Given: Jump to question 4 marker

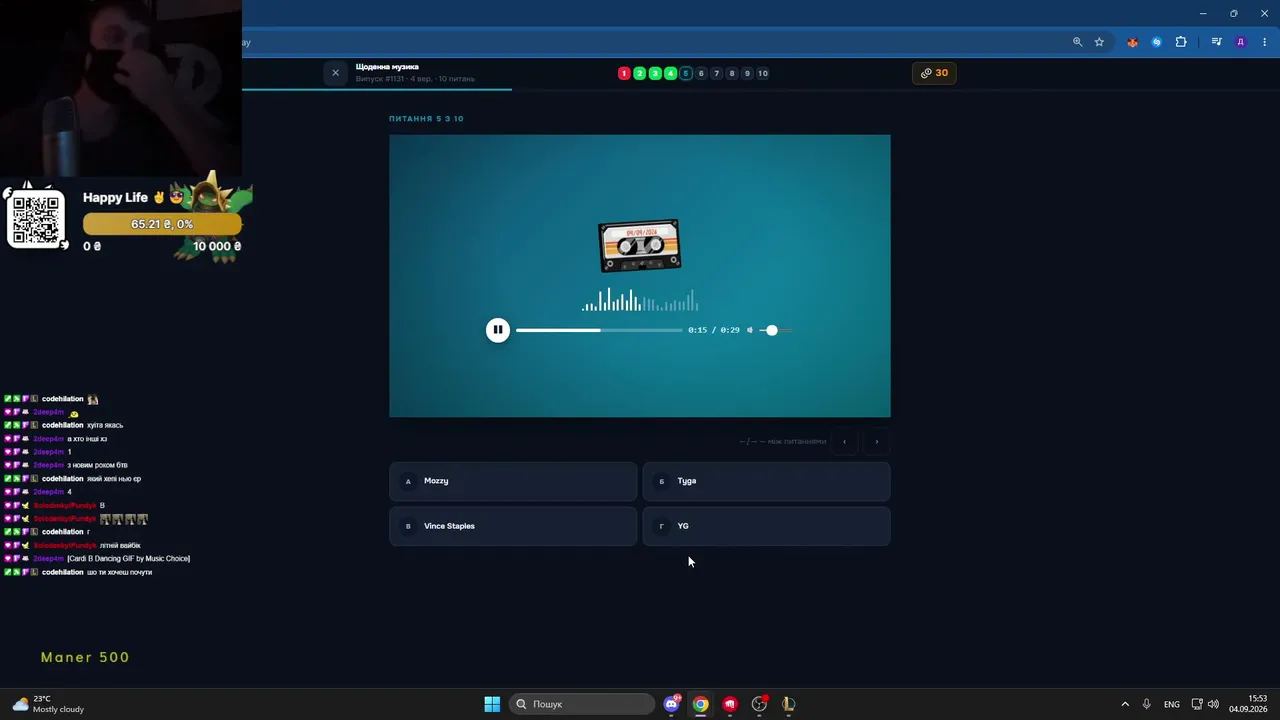Looking at the screenshot, I should (x=670, y=73).
